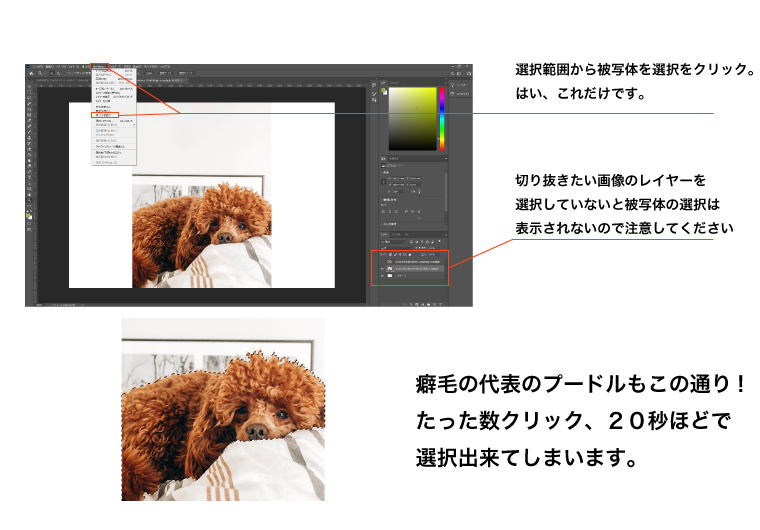
Task: Toggle layer filtering switch in Layers panel
Action: (x=439, y=241)
